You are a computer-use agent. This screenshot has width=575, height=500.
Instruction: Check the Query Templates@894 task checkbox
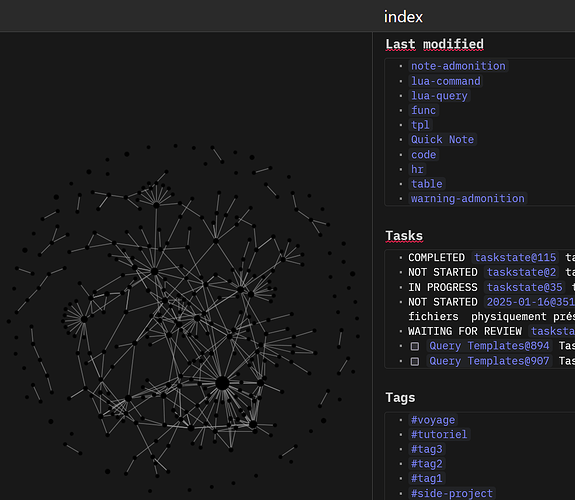point(415,346)
